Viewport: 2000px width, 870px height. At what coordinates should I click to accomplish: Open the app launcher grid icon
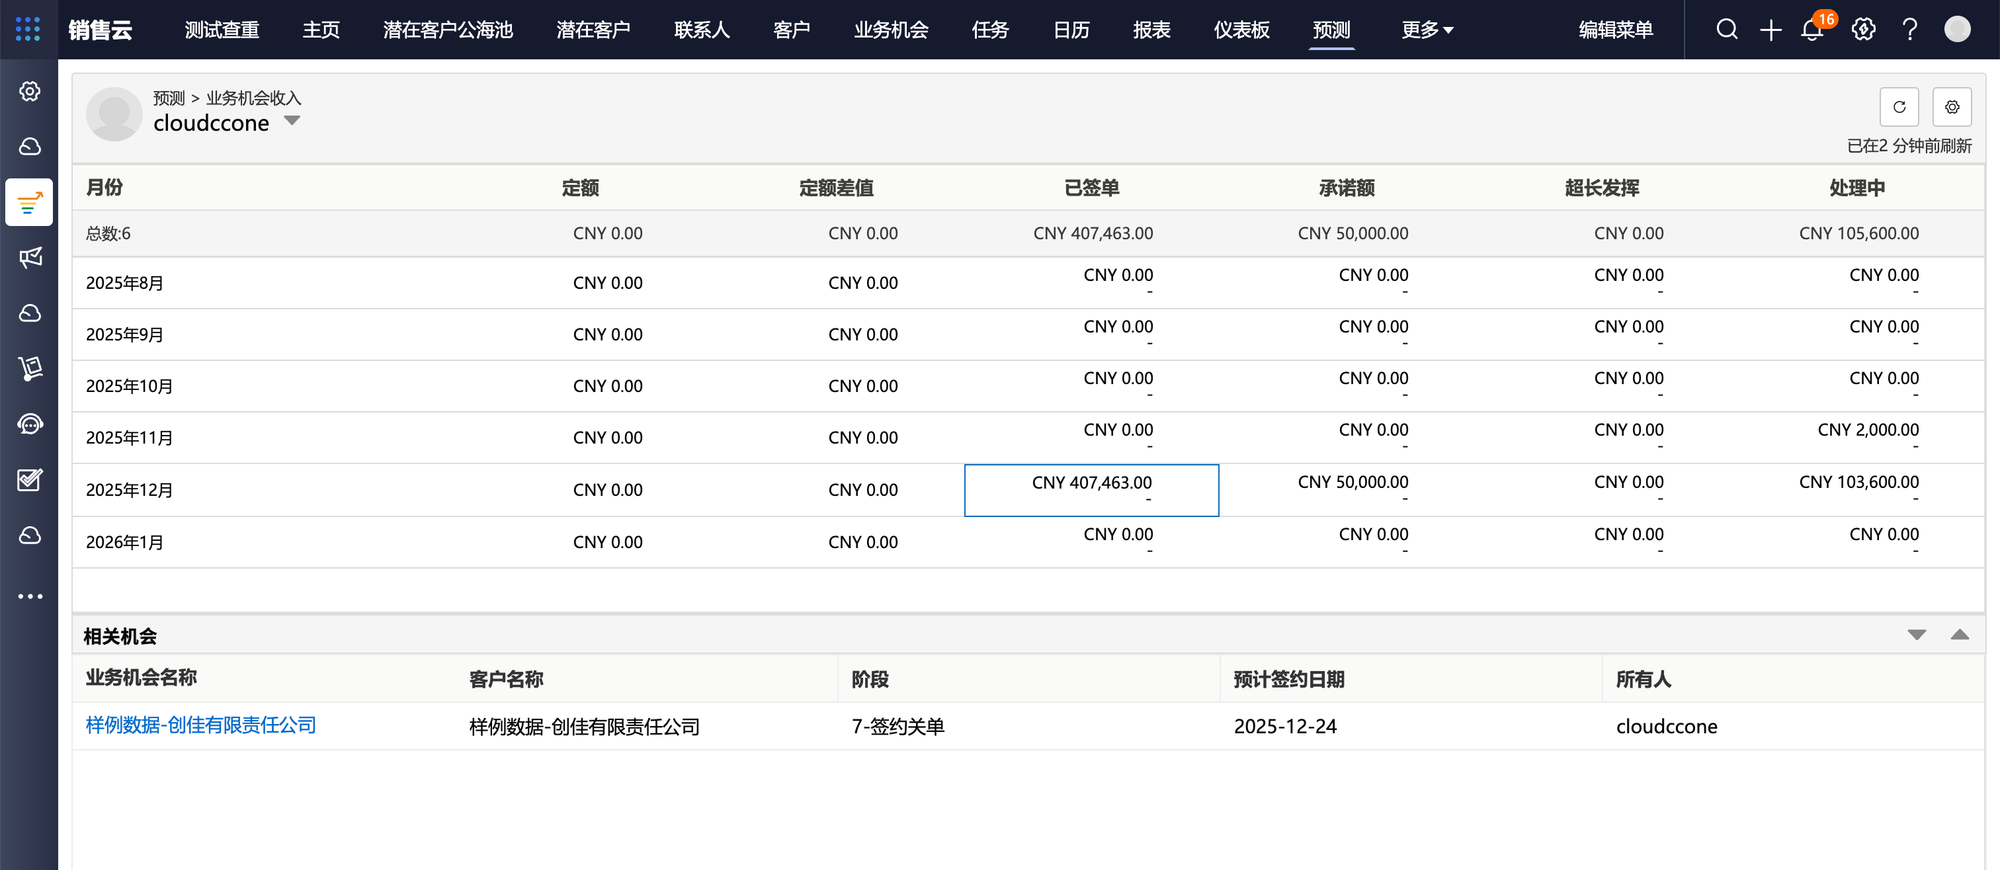[28, 29]
